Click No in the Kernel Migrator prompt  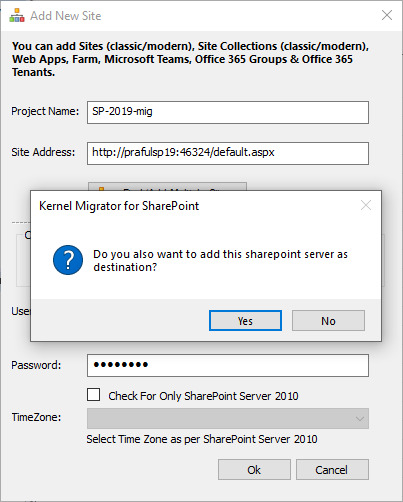328,321
